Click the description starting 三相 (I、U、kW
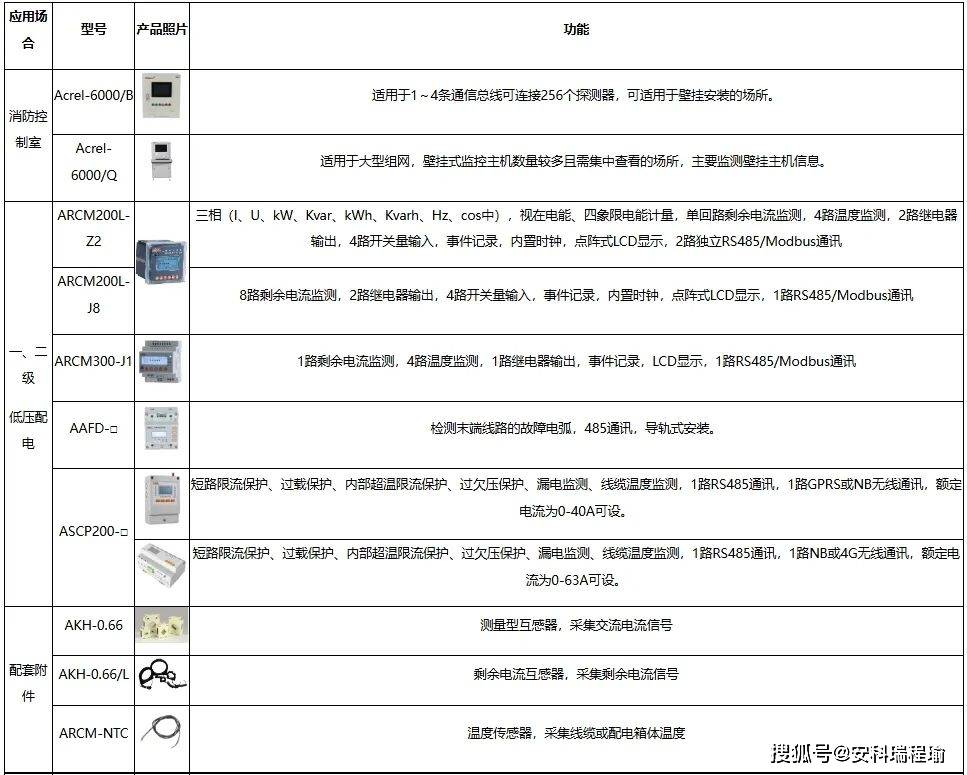Screen dimensions: 967x775 tap(576, 228)
